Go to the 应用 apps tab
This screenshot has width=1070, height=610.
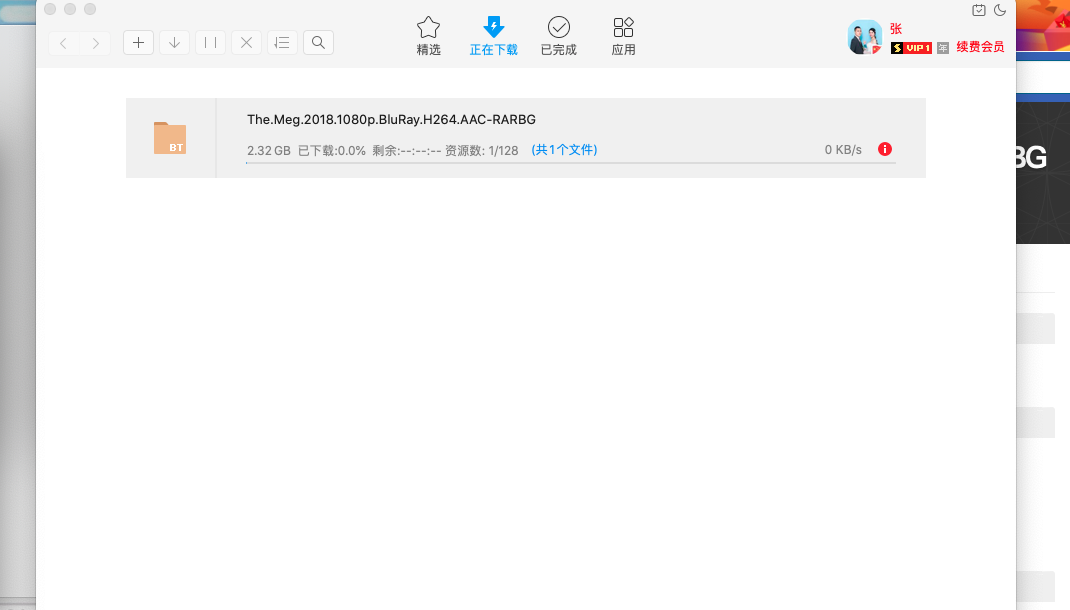click(623, 36)
